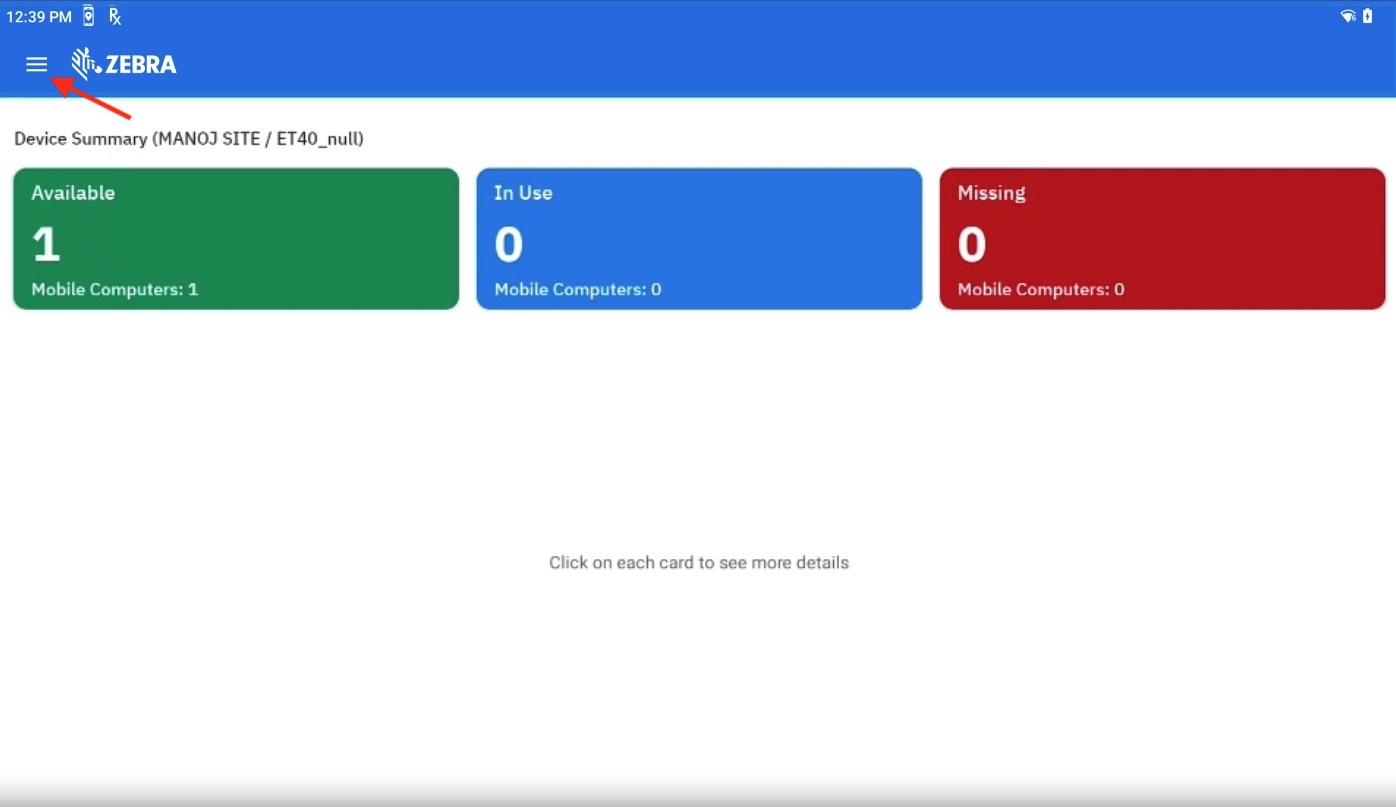
Task: Click the Device Summary heading text
Action: pyautogui.click(x=189, y=139)
